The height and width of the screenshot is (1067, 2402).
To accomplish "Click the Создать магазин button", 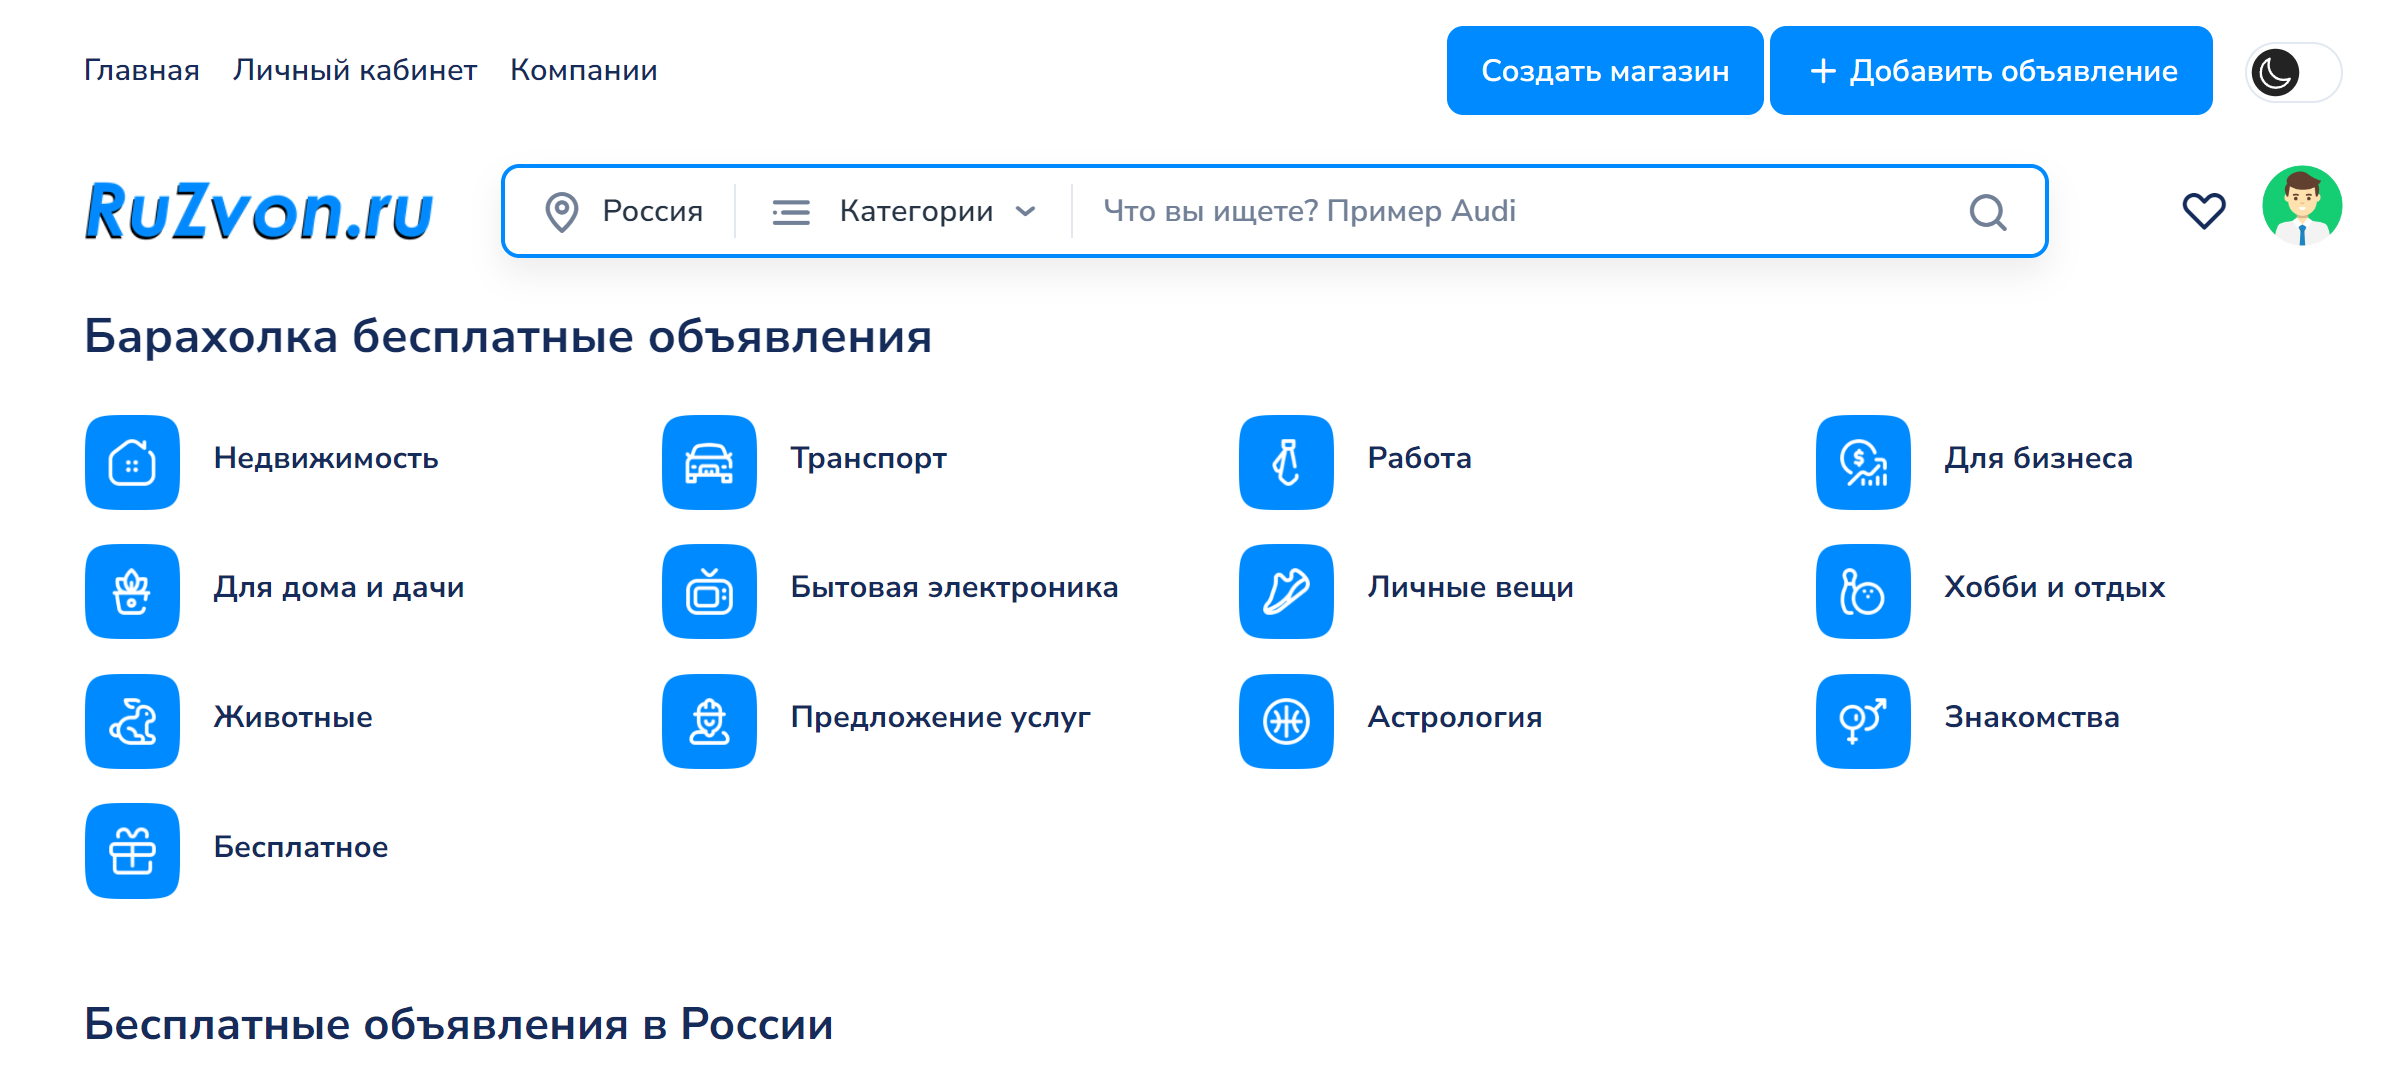I will point(1604,71).
